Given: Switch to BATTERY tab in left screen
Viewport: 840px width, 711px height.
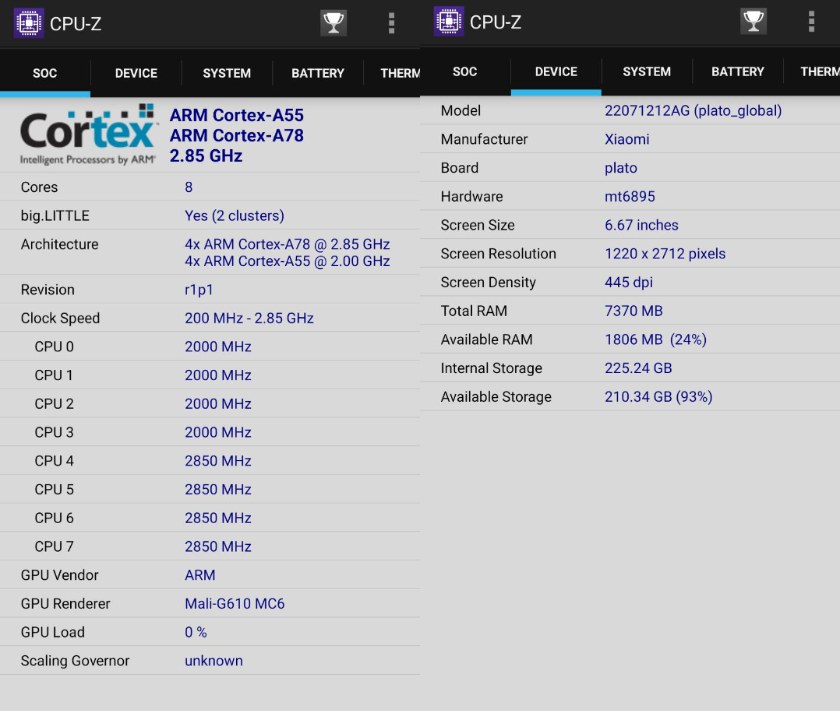Looking at the screenshot, I should [318, 73].
